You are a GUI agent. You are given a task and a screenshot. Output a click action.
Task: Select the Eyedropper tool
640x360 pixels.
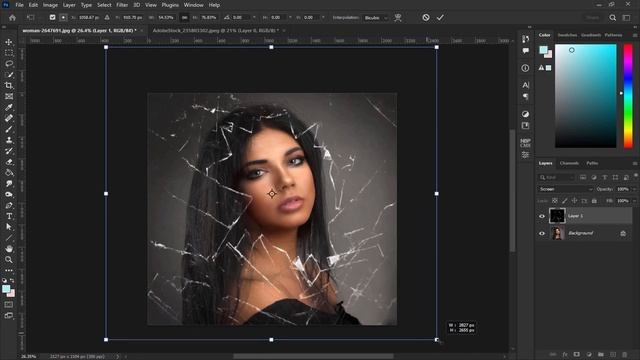coord(9,107)
